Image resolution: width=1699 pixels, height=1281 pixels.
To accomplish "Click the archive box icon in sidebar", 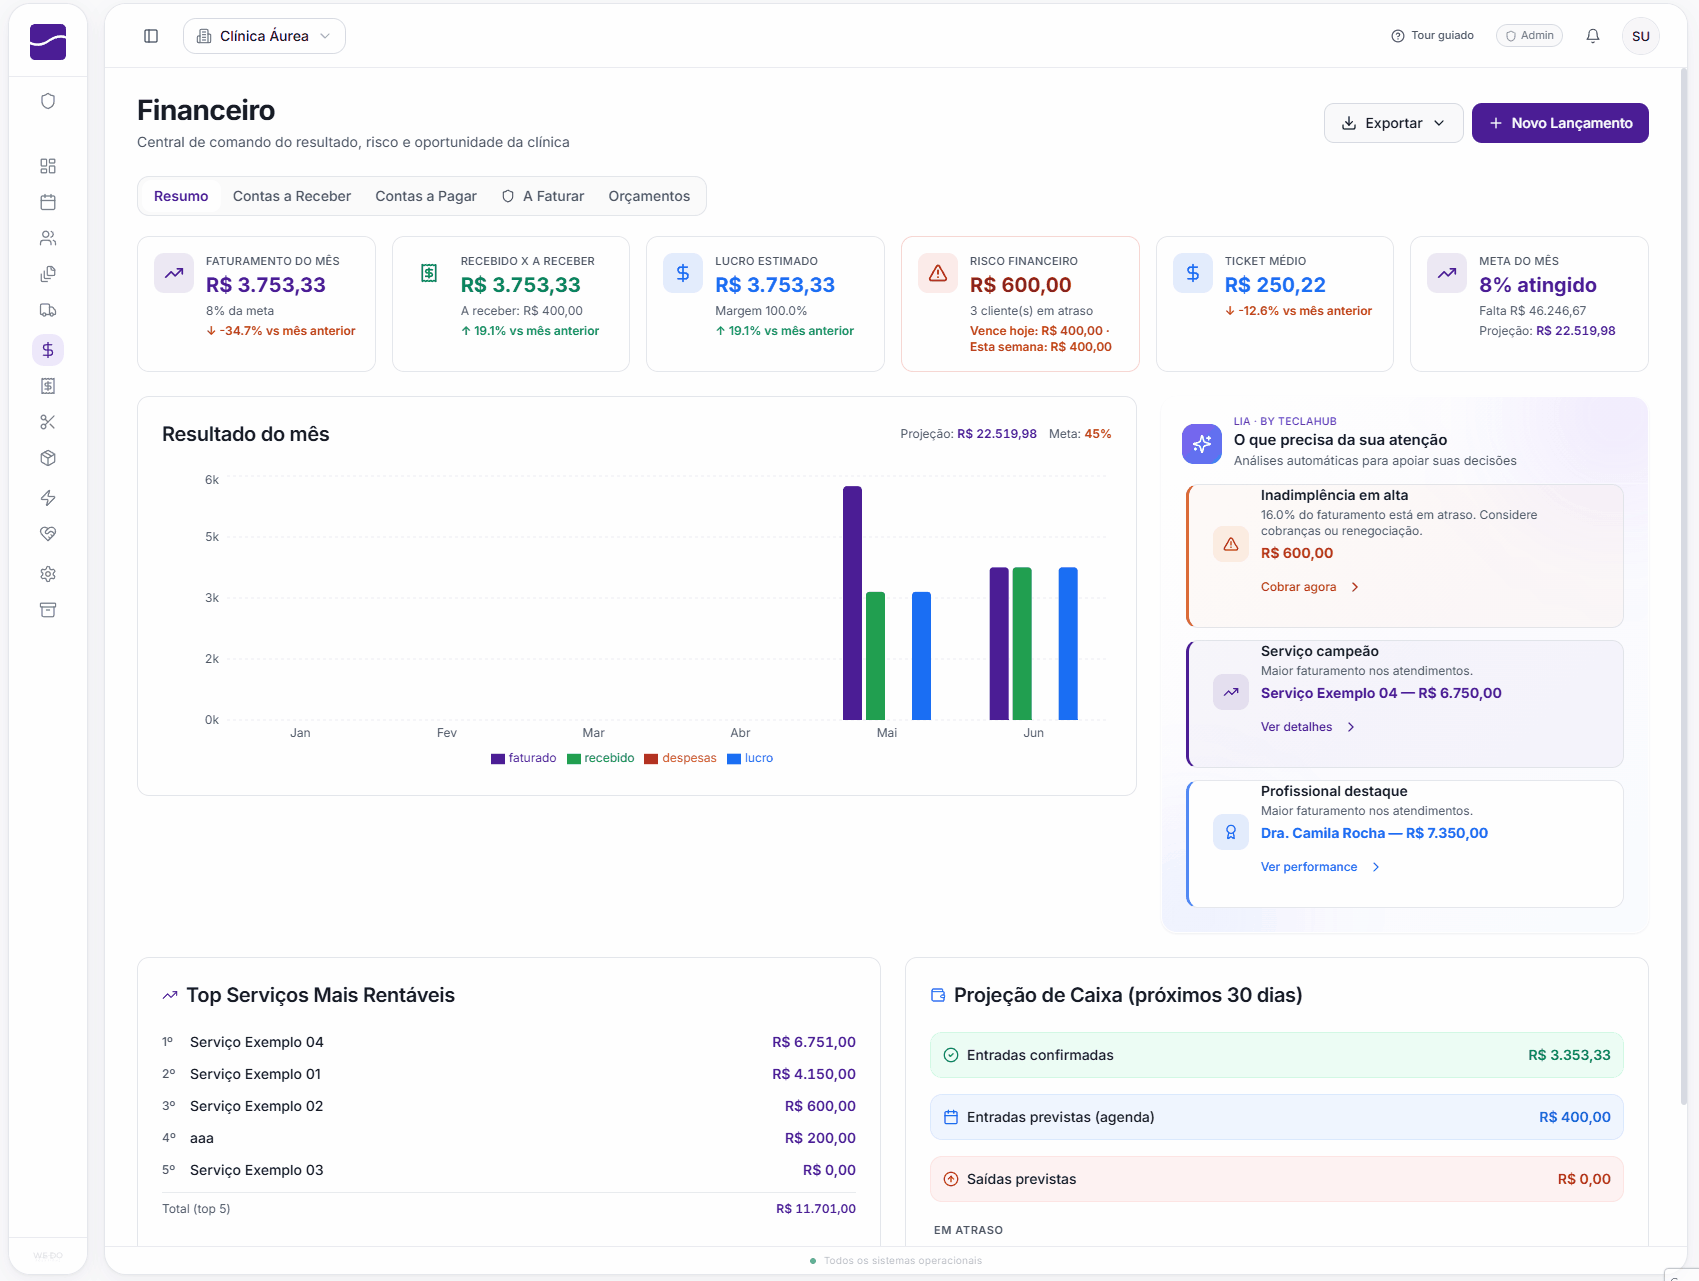I will click(48, 610).
